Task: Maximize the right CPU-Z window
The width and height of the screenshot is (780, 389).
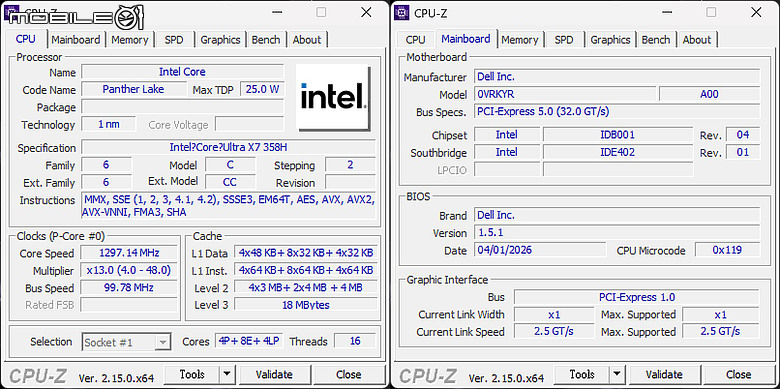Action: tap(711, 12)
